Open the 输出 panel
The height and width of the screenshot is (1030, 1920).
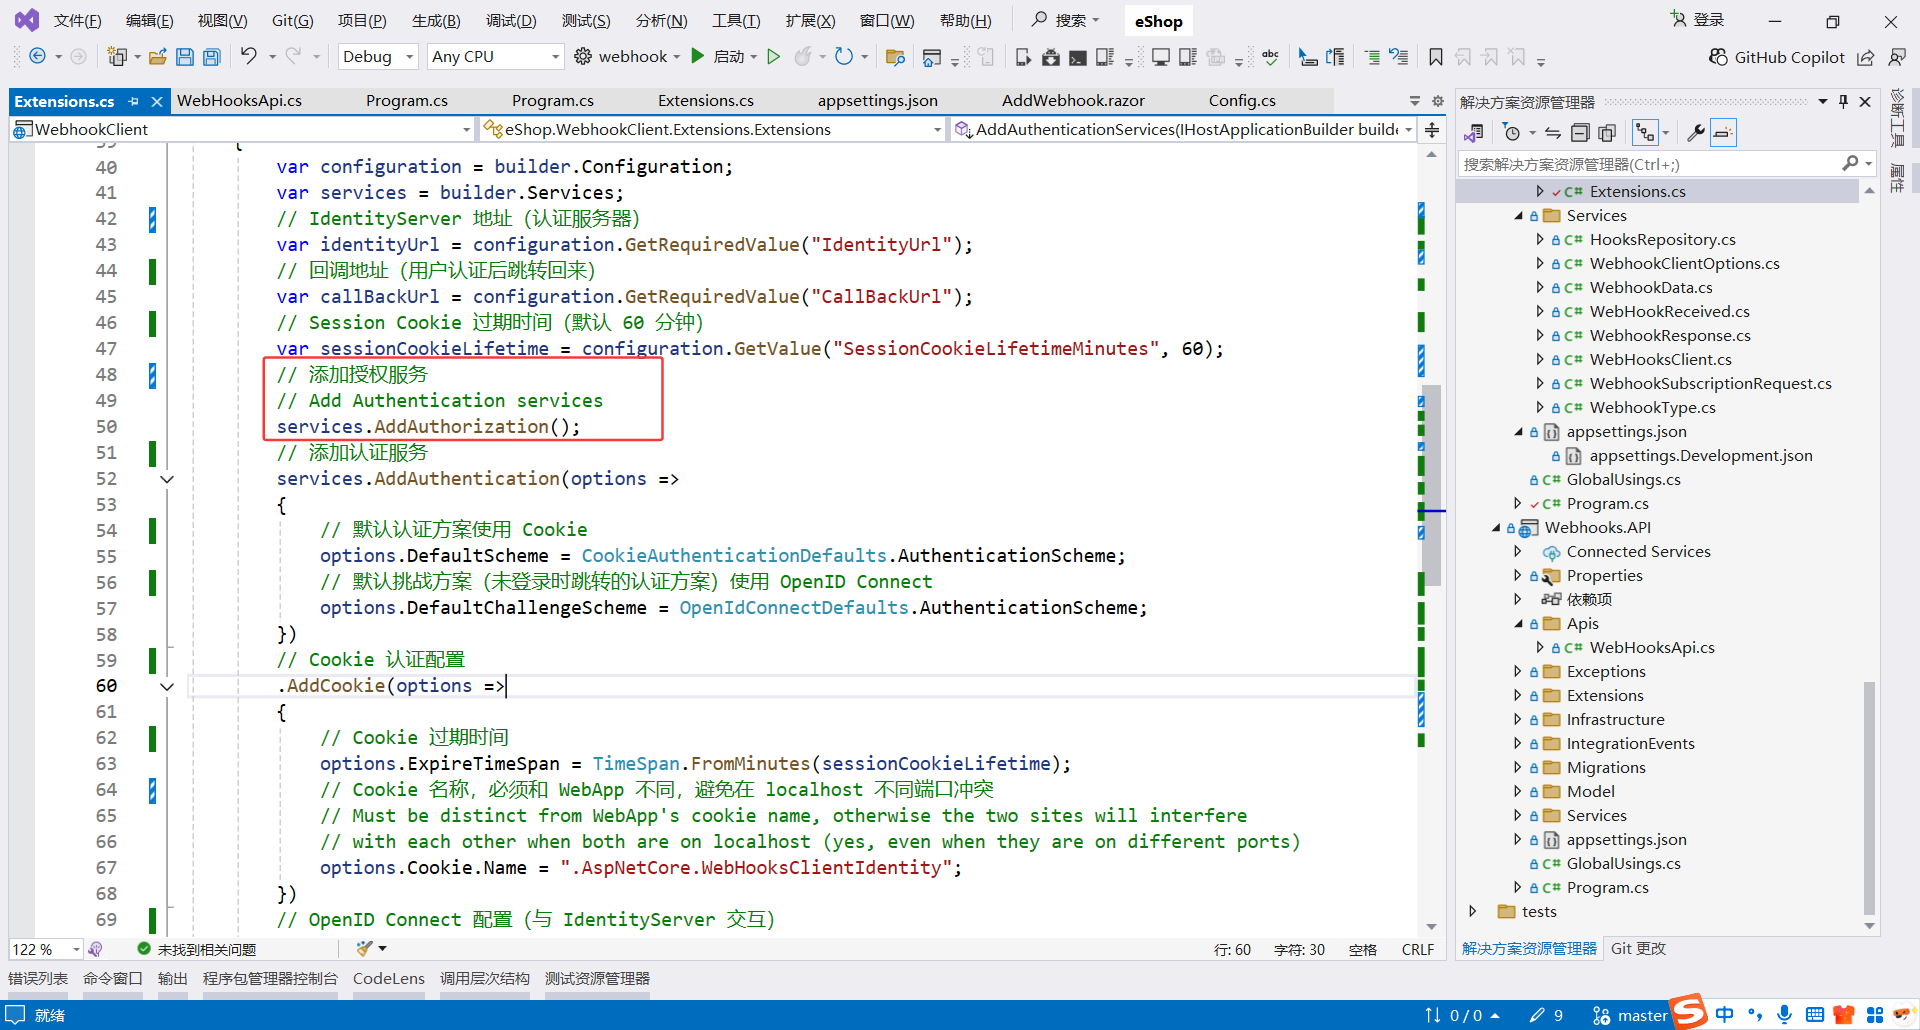point(172,979)
